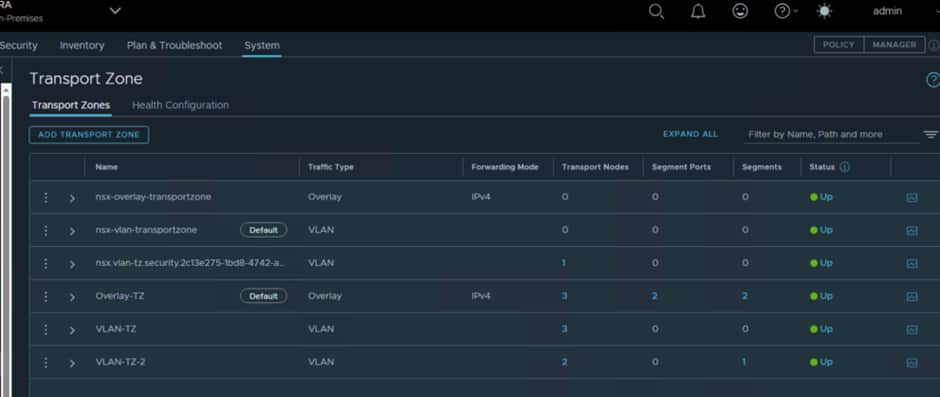940x397 pixels.
Task: Click the Up status of nsx-overlay-transportzone
Action: tap(821, 197)
